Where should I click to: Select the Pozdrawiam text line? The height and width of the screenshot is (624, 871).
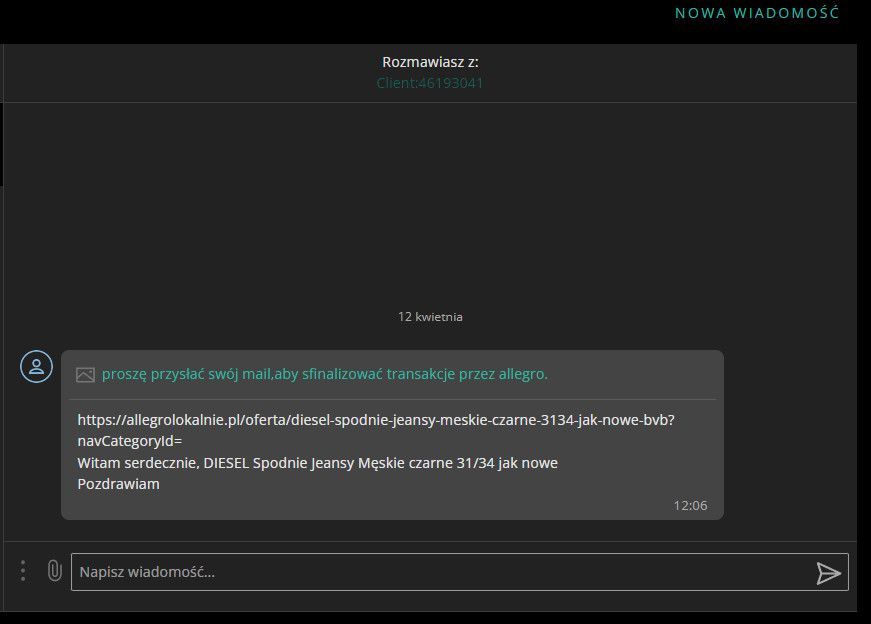(x=118, y=484)
